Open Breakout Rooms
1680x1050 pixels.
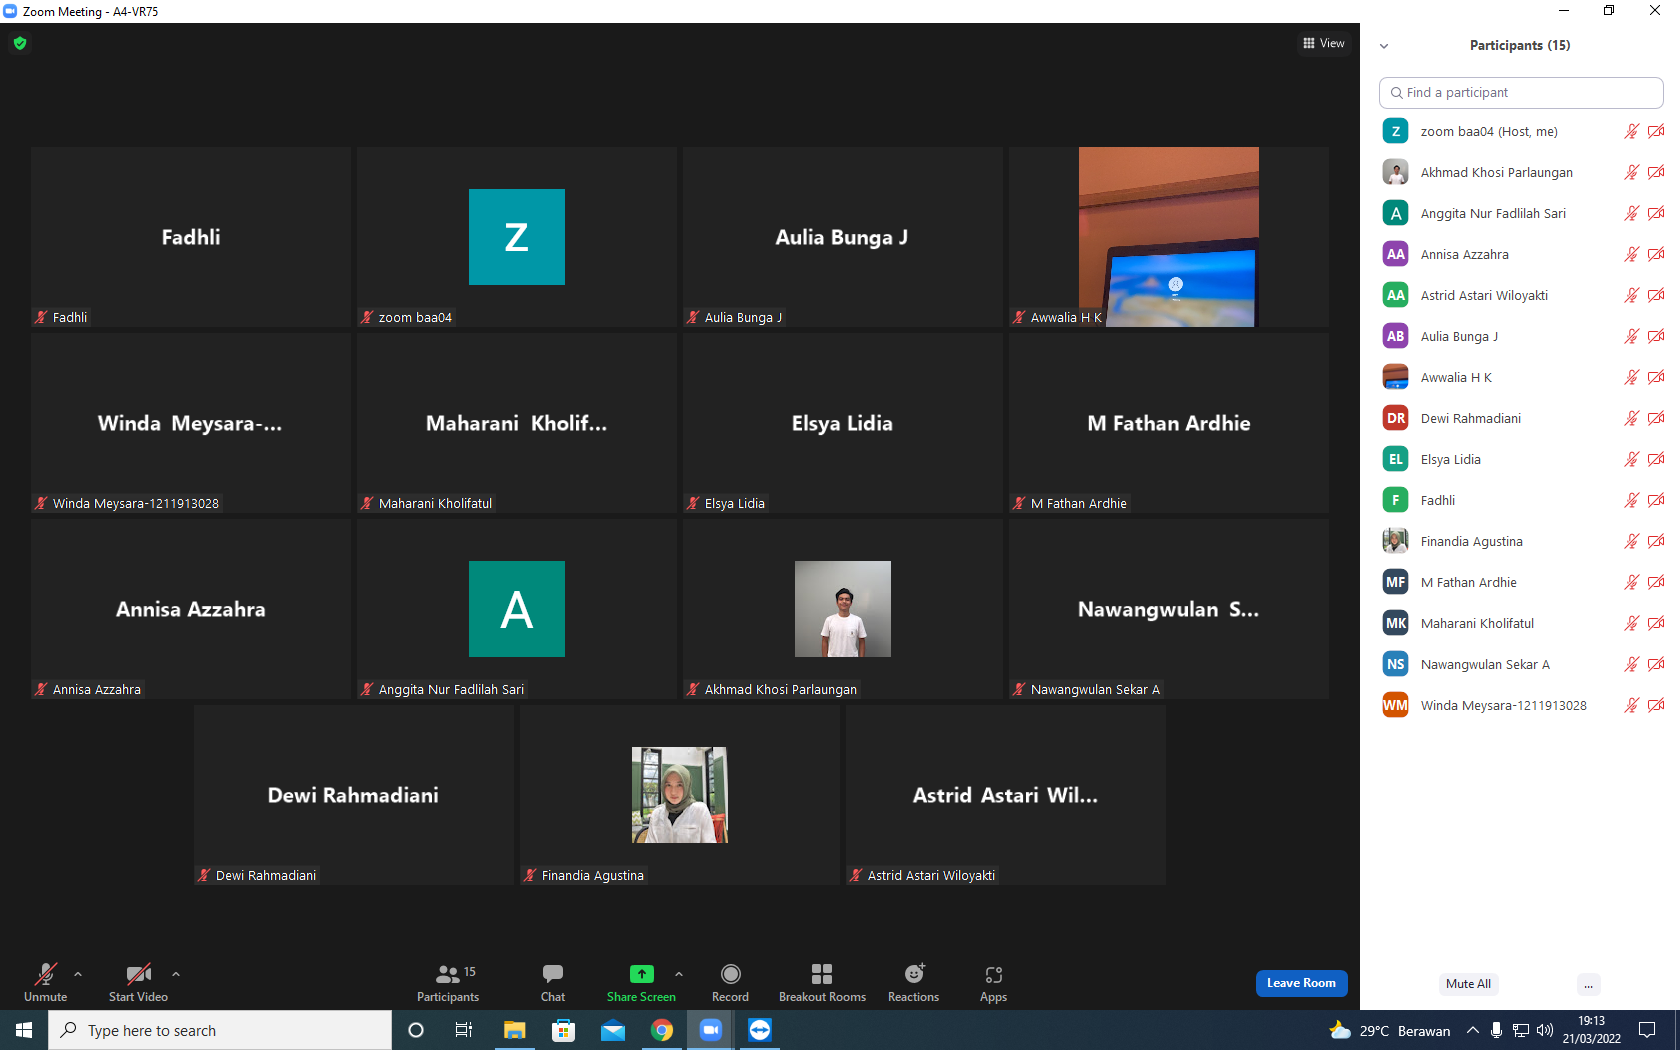(x=822, y=982)
